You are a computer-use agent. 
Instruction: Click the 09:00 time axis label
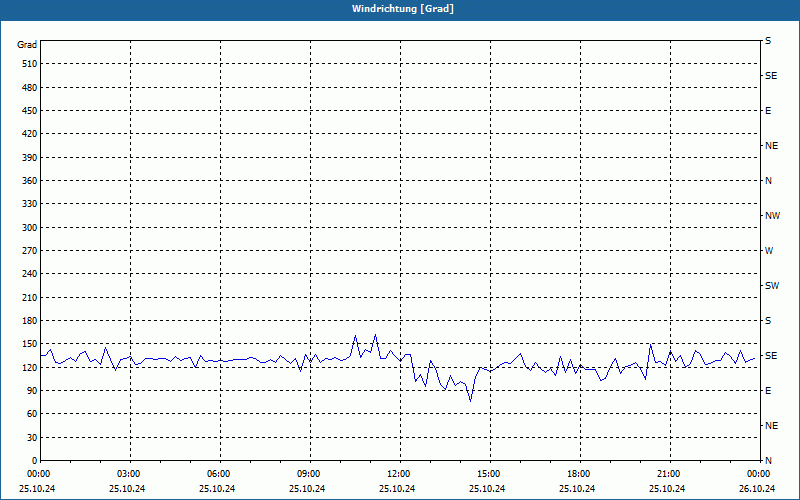(308, 474)
